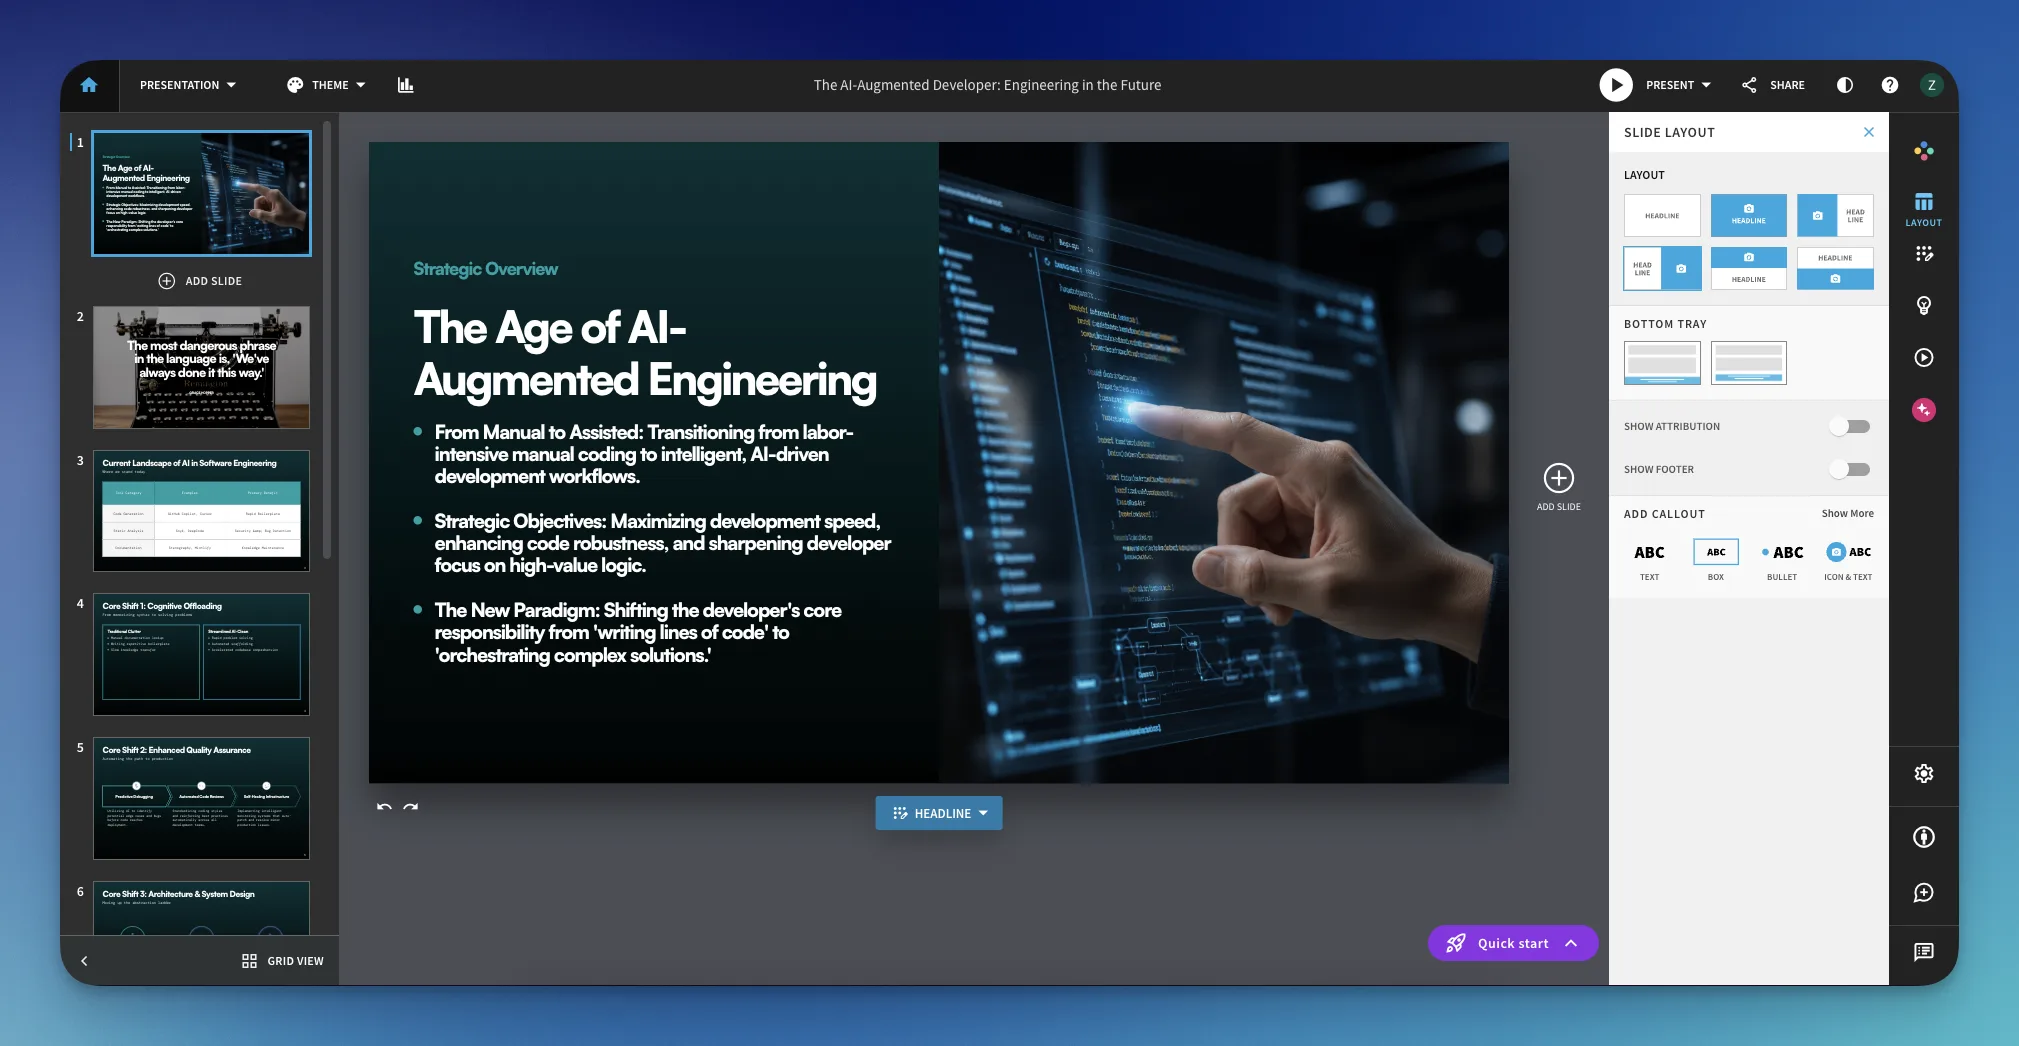The image size is (2019, 1046).
Task: Click Show More callouts link
Action: pos(1847,513)
